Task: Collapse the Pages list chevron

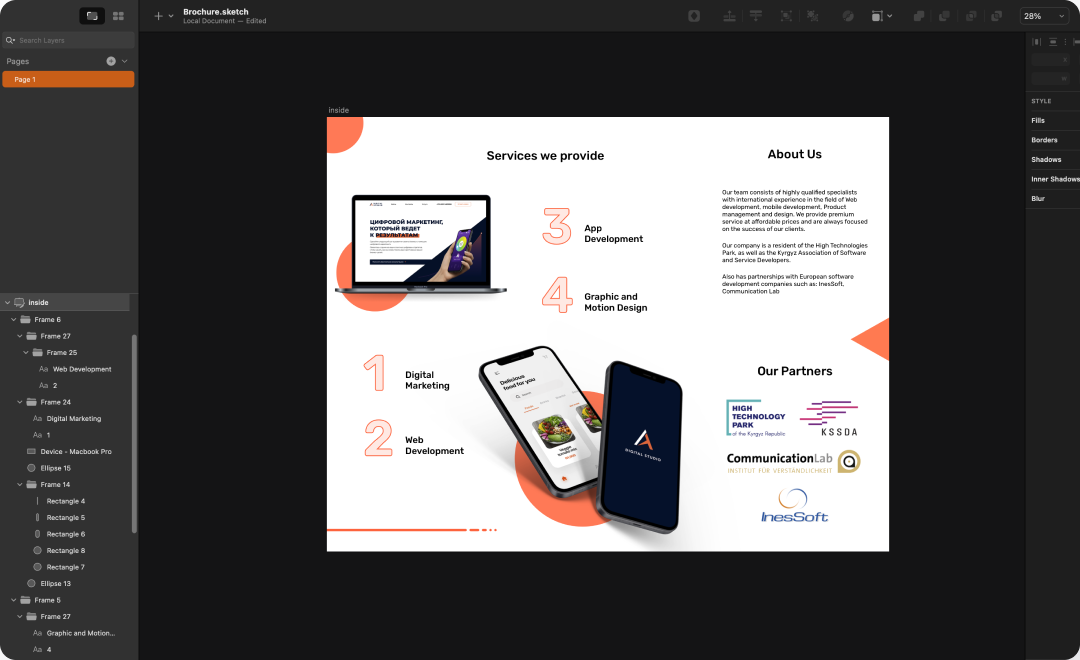Action: point(125,61)
